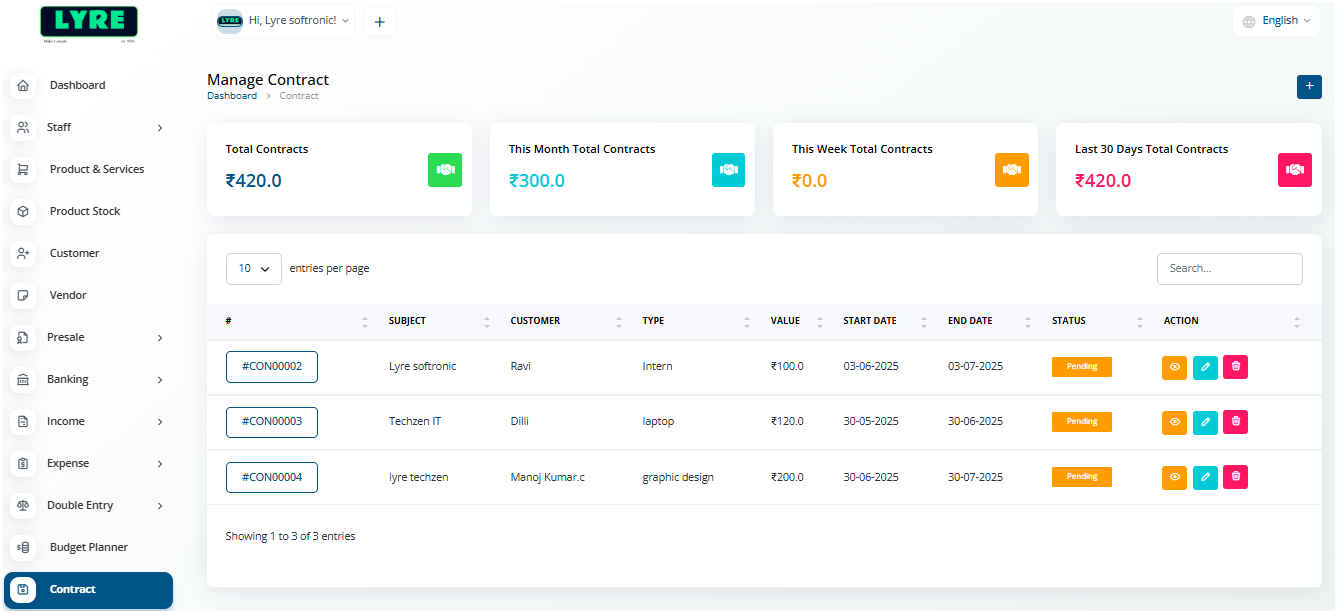Viewport: 1337px width, 613px height.
Task: Click the edit pencil icon for #CON00004
Action: tap(1205, 477)
